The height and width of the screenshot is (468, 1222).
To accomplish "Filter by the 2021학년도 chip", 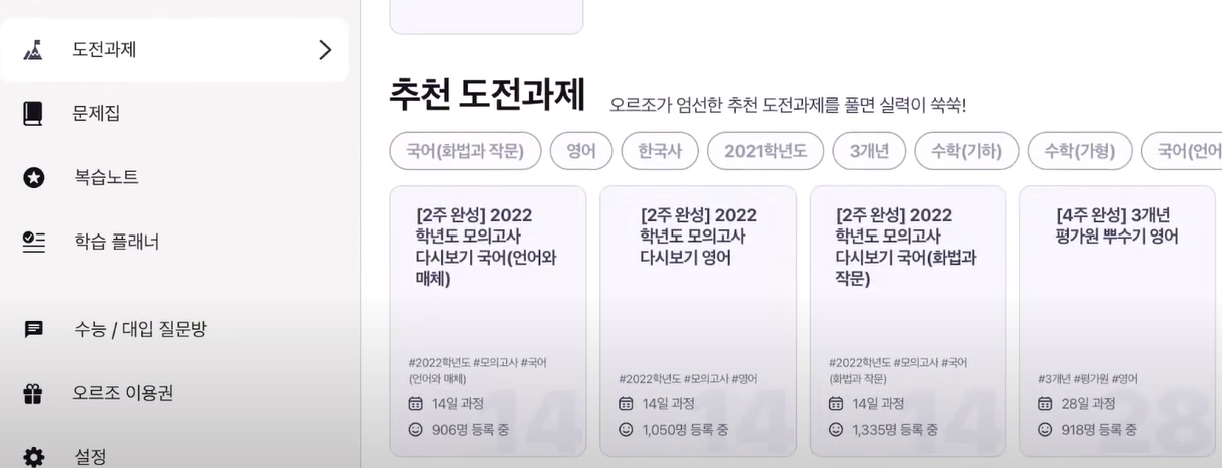I will (765, 151).
